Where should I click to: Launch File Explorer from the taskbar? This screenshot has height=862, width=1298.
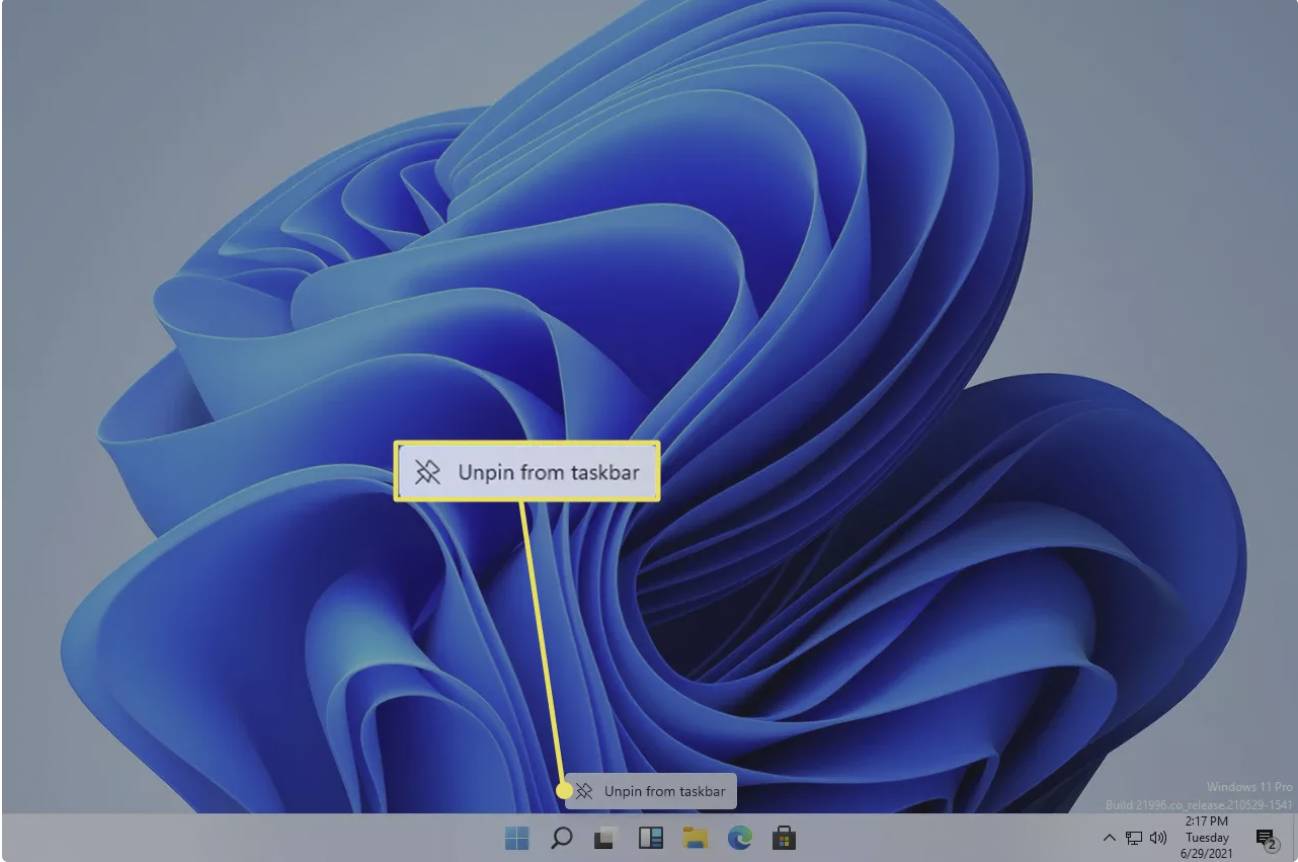695,838
